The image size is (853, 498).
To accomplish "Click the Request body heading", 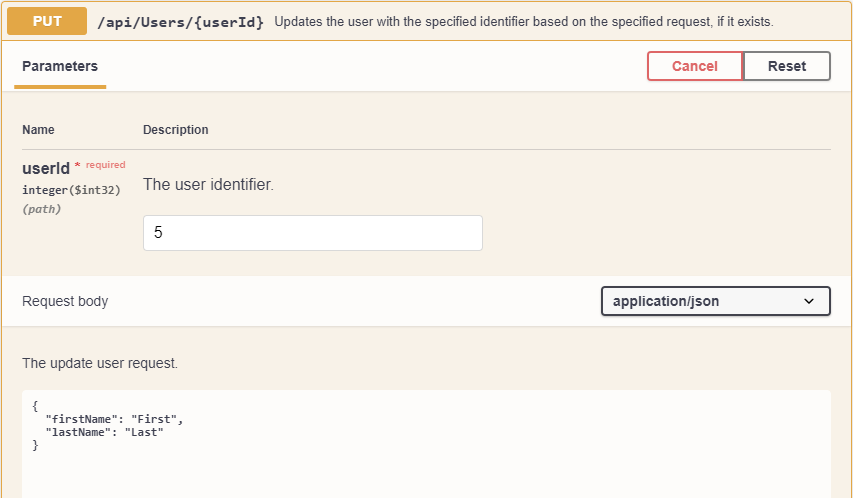I will pos(65,301).
